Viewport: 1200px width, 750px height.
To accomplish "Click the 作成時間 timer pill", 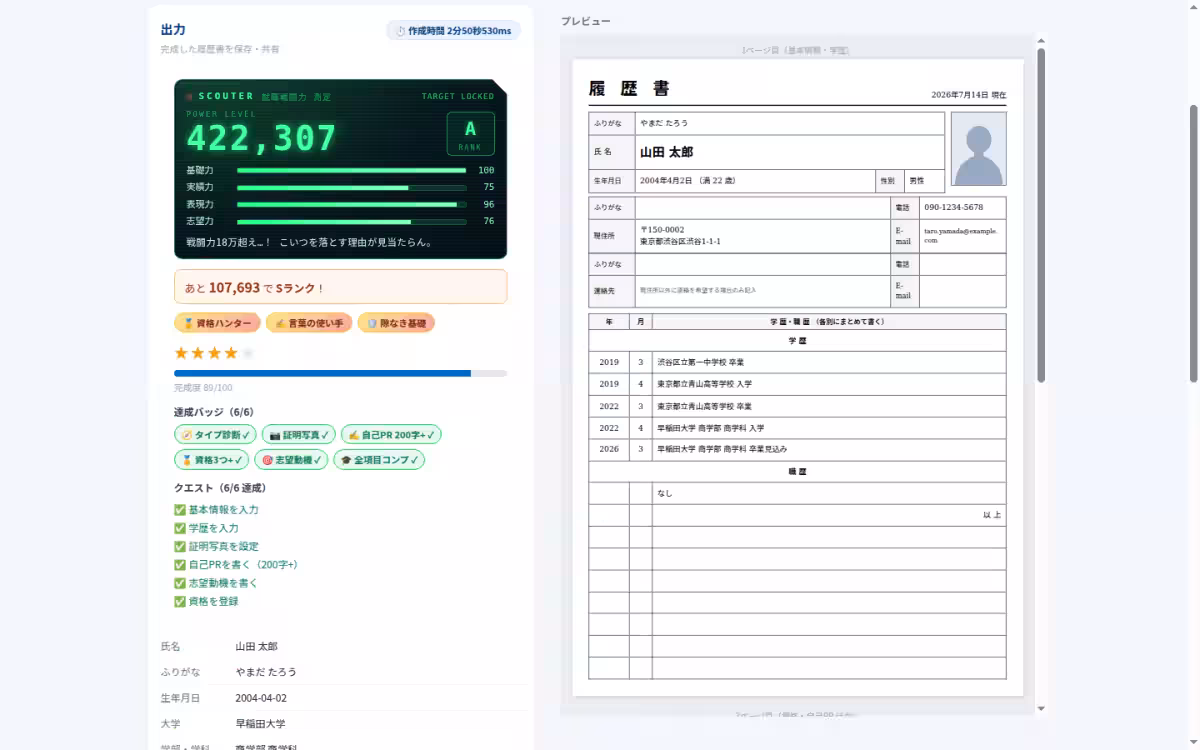I will tap(453, 31).
